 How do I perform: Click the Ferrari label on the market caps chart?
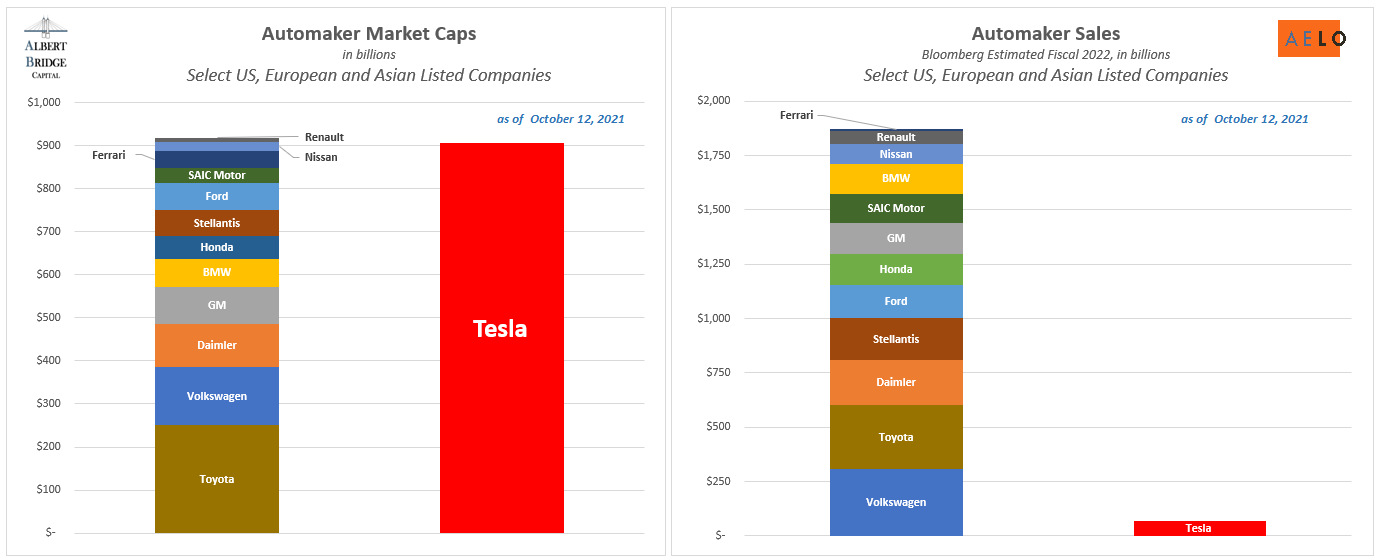(x=109, y=155)
